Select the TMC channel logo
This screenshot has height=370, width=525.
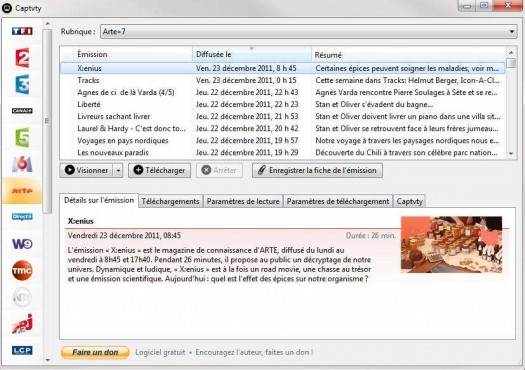(x=22, y=270)
